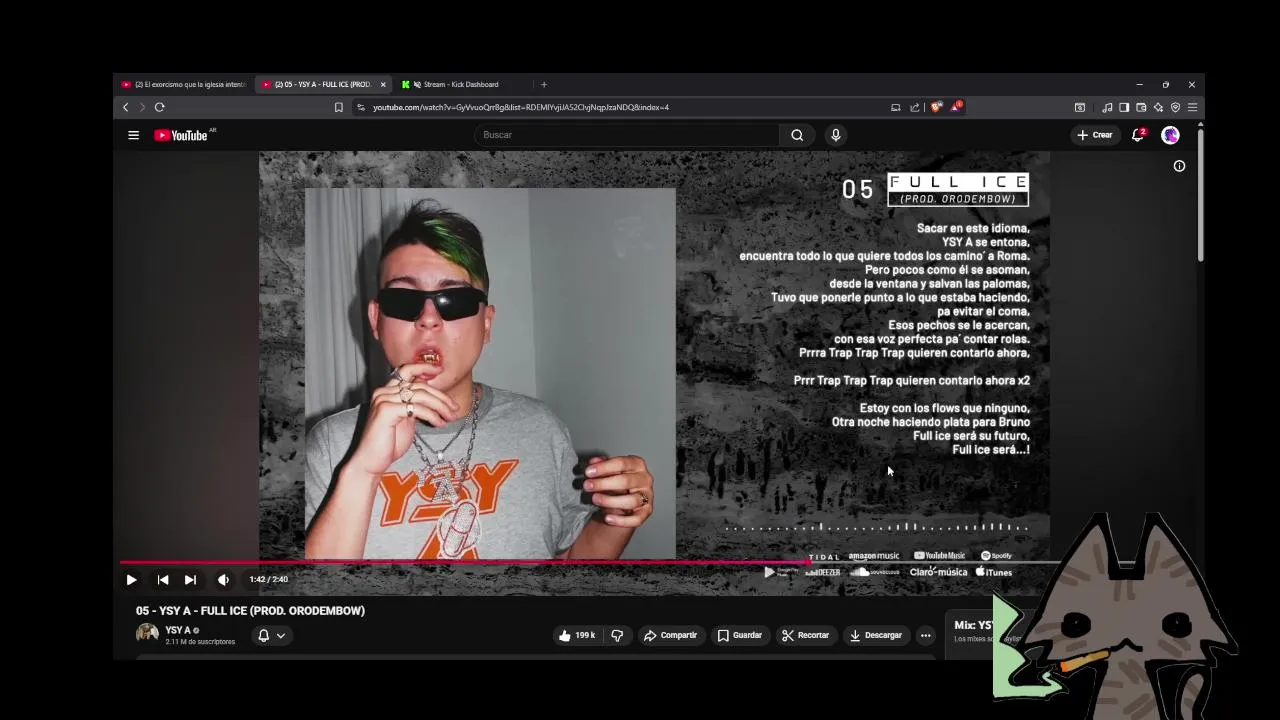Go forward in the browser
1280x720 pixels.
(x=142, y=107)
